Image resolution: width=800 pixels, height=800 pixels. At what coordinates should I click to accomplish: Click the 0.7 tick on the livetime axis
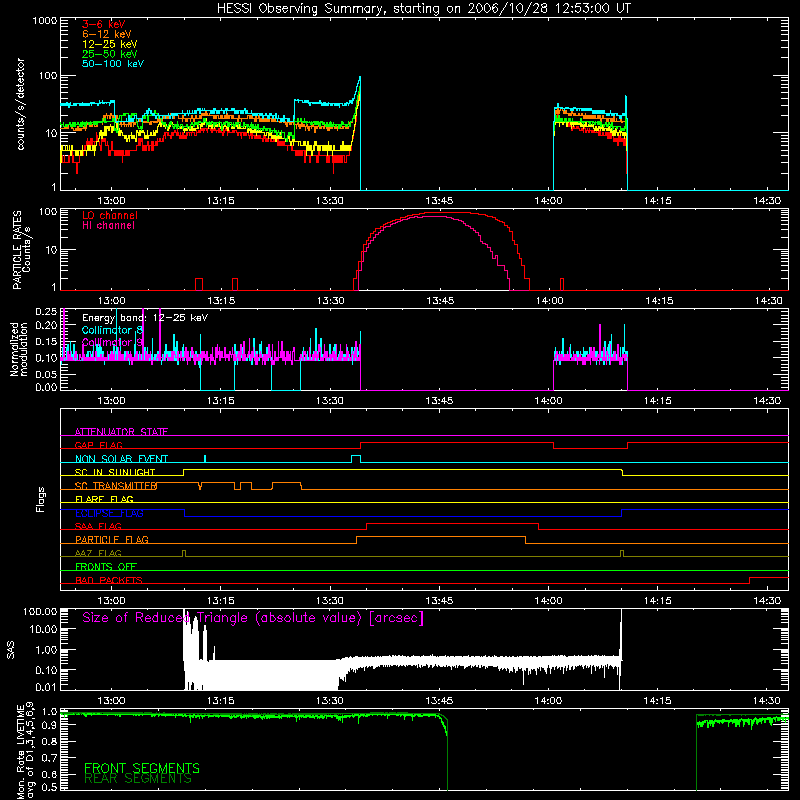pyautogui.click(x=50, y=758)
